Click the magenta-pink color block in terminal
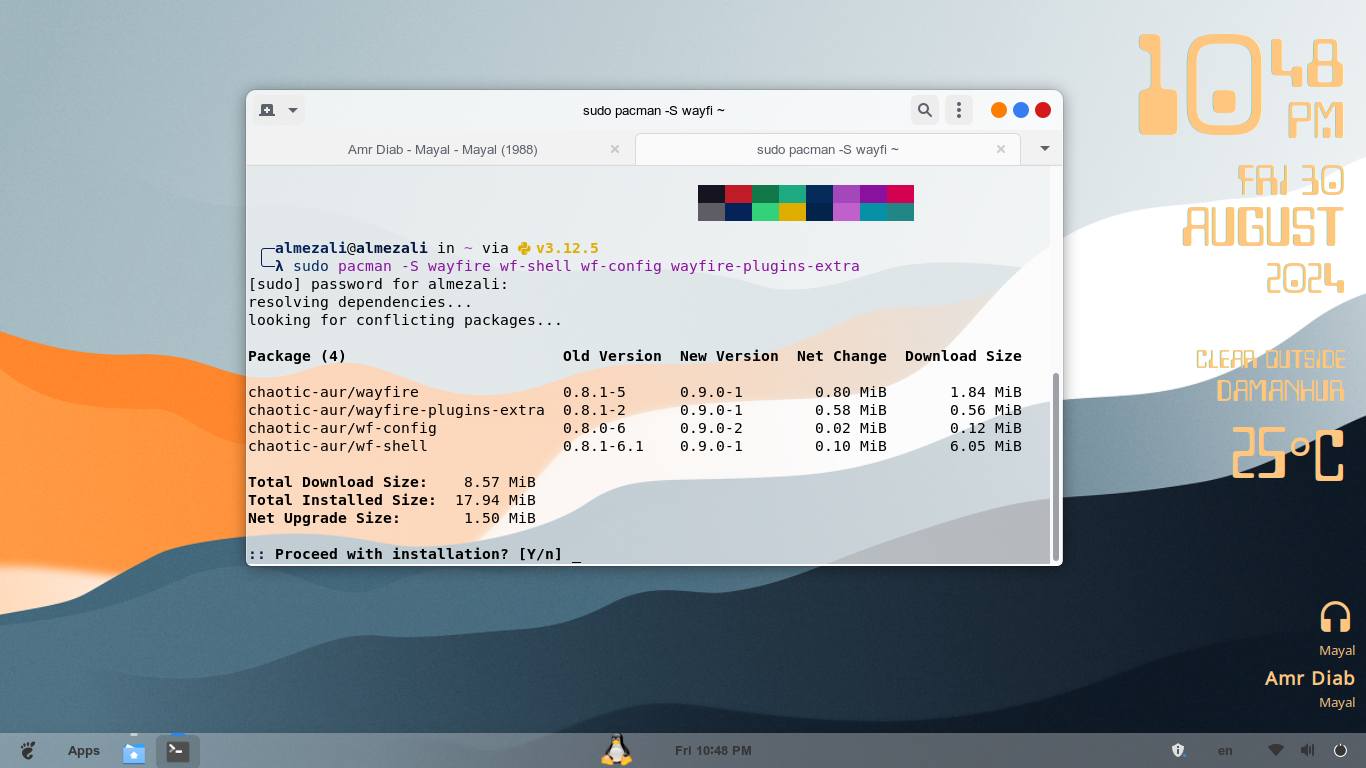The image size is (1366, 768). click(900, 194)
